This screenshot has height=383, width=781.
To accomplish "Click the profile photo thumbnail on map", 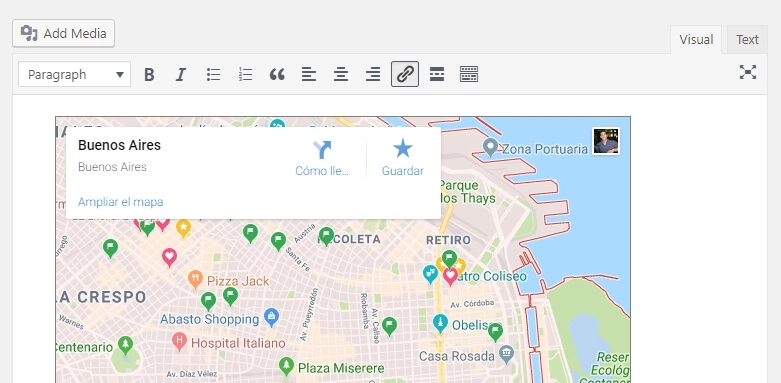I will click(606, 141).
